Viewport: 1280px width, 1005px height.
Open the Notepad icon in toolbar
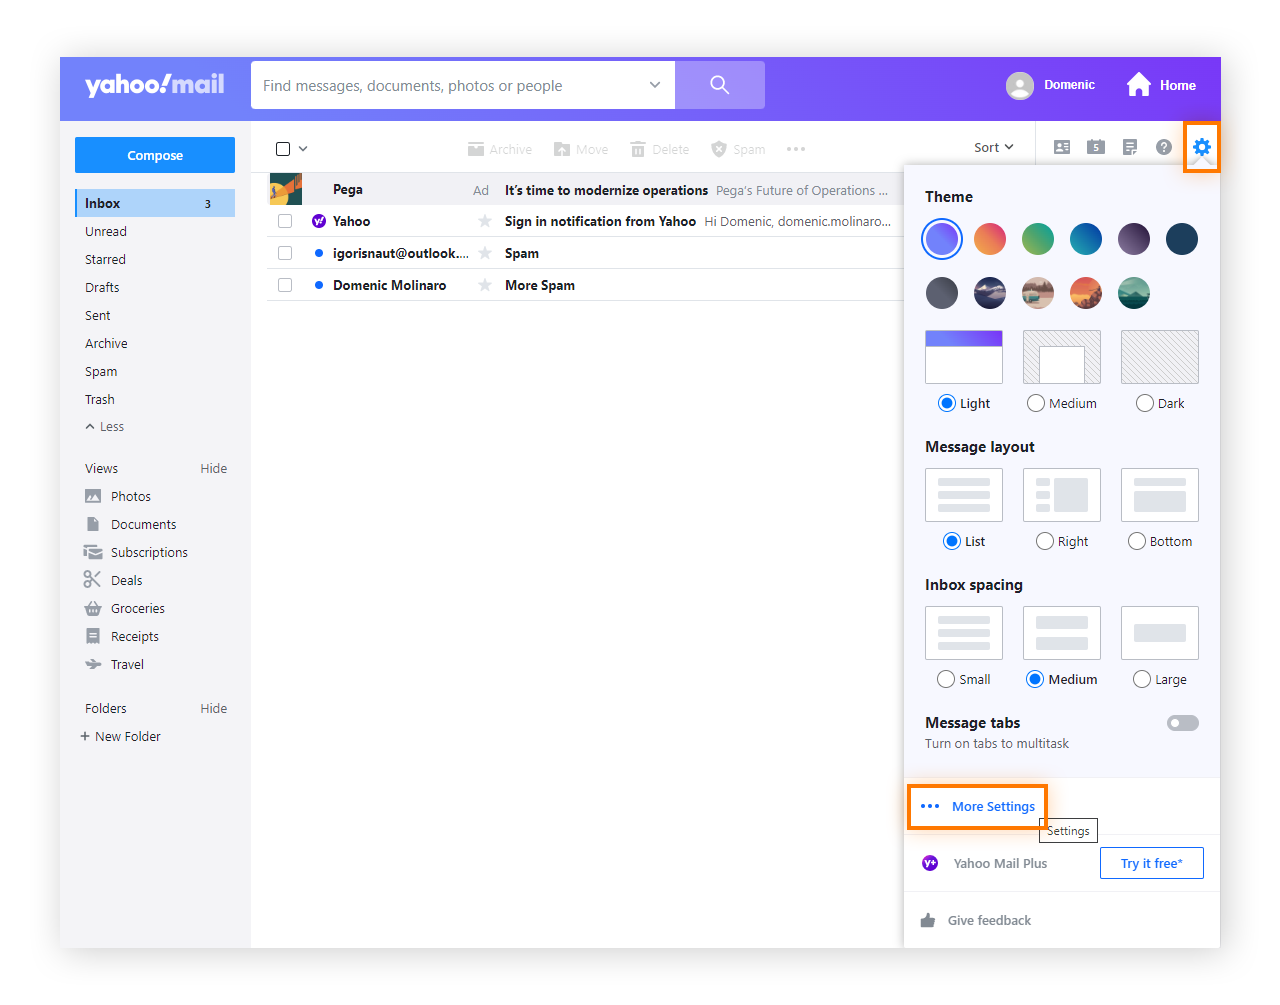[1129, 147]
